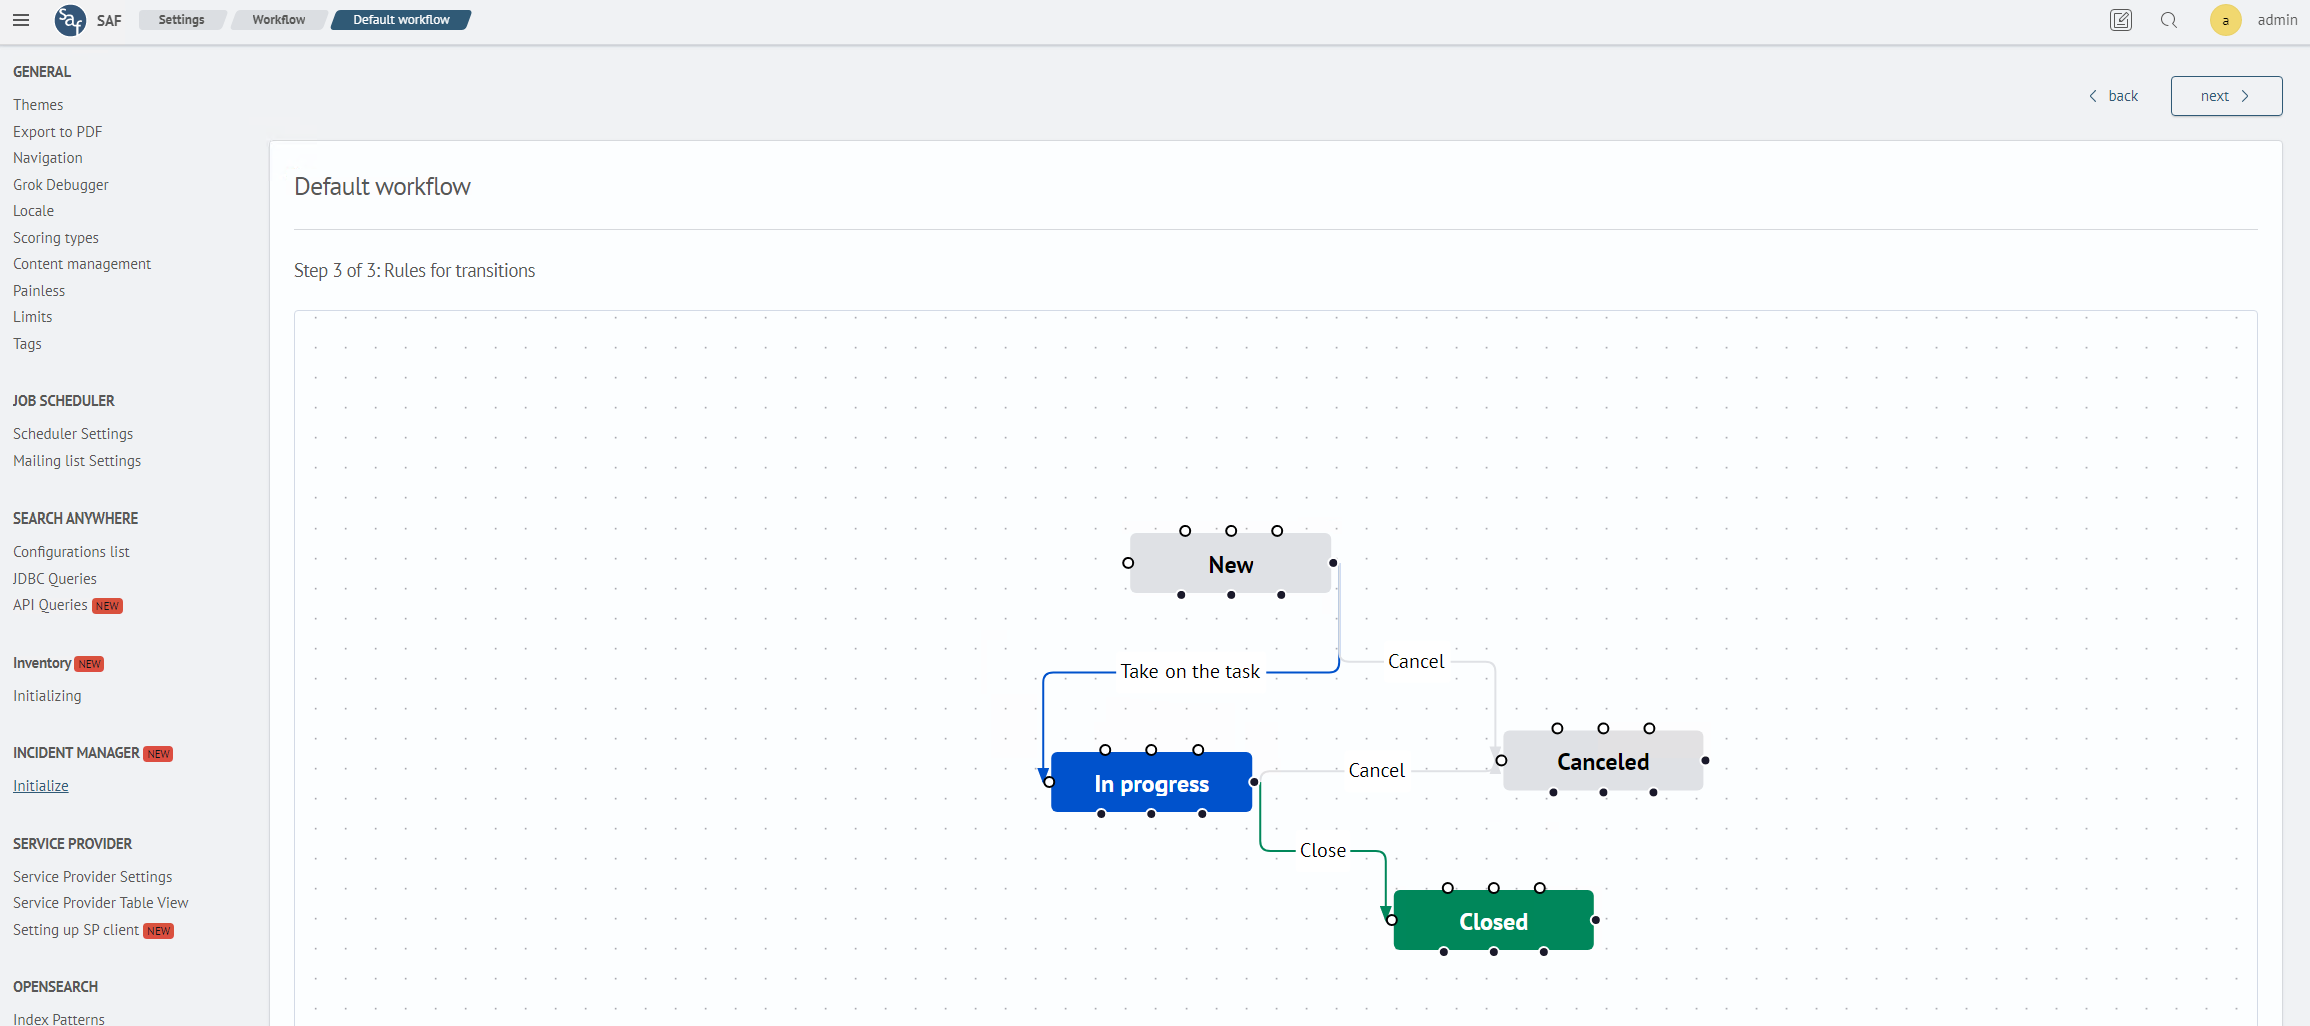Click the Cancel label from In progress

[x=1376, y=771]
